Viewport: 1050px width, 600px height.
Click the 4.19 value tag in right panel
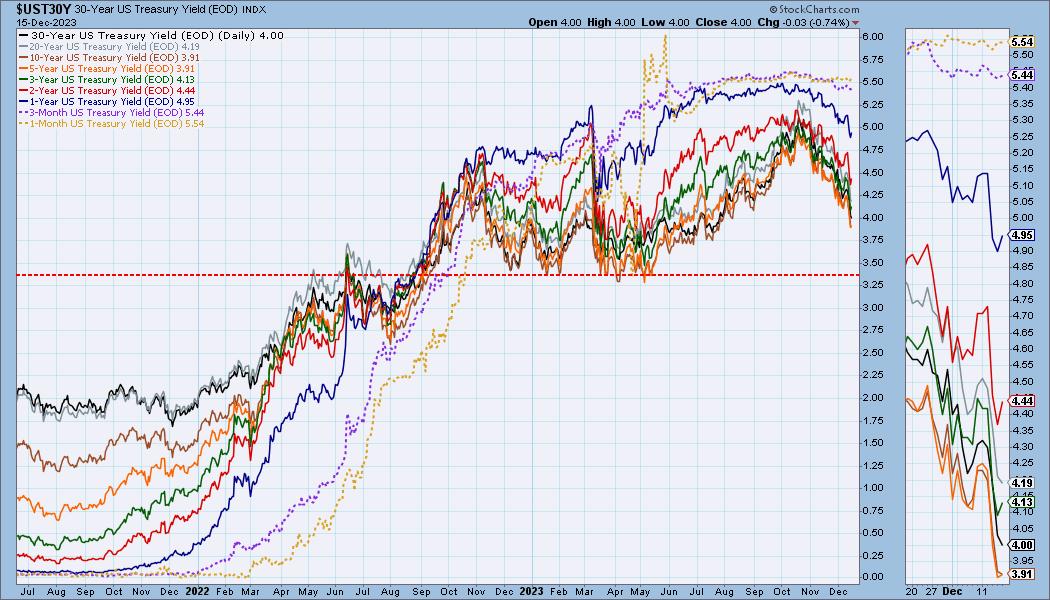point(1022,482)
